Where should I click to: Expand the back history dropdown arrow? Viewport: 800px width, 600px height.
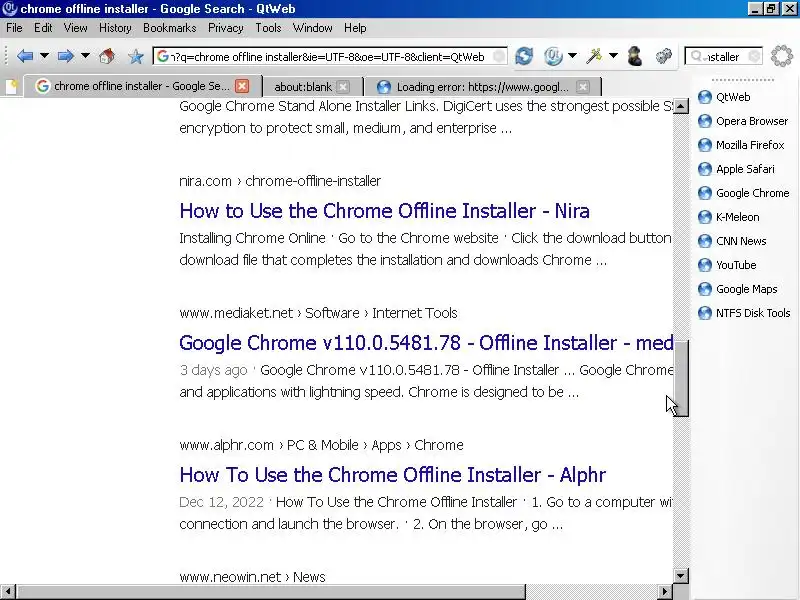[44, 56]
